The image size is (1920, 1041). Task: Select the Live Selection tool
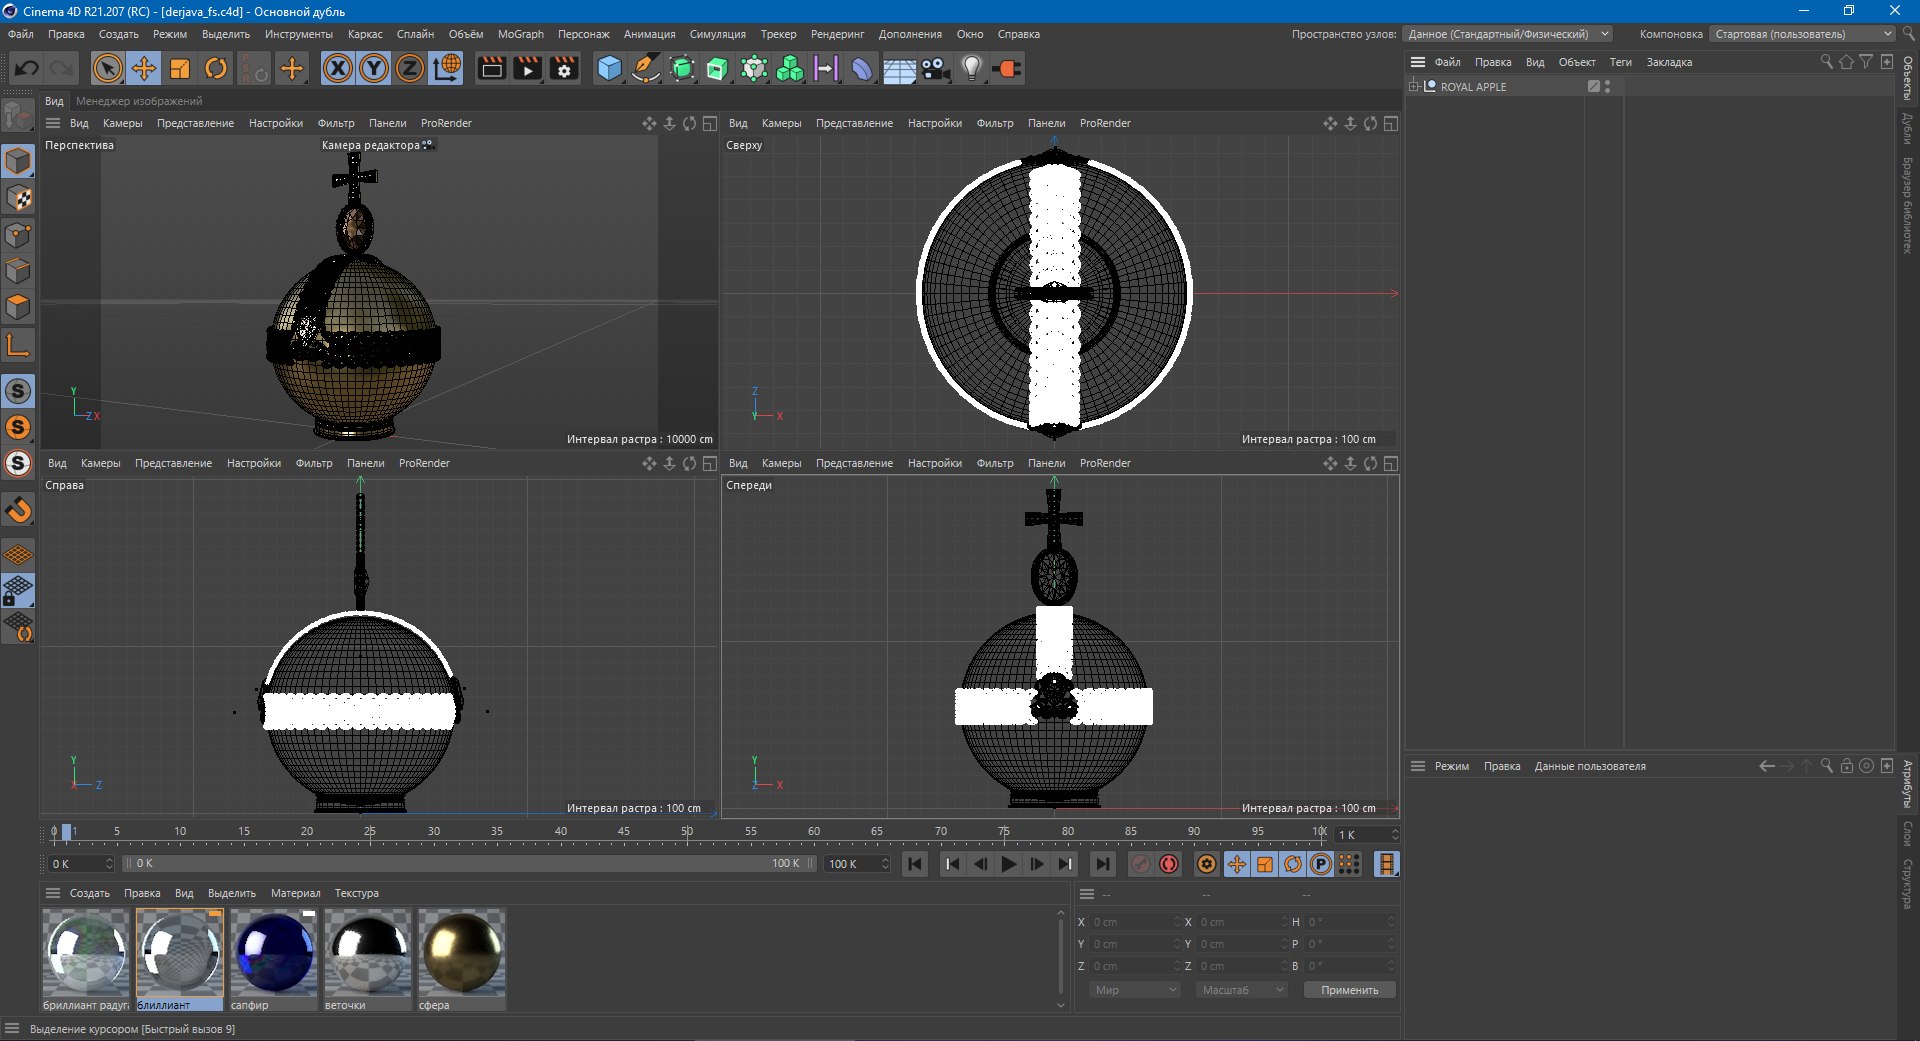(x=107, y=68)
